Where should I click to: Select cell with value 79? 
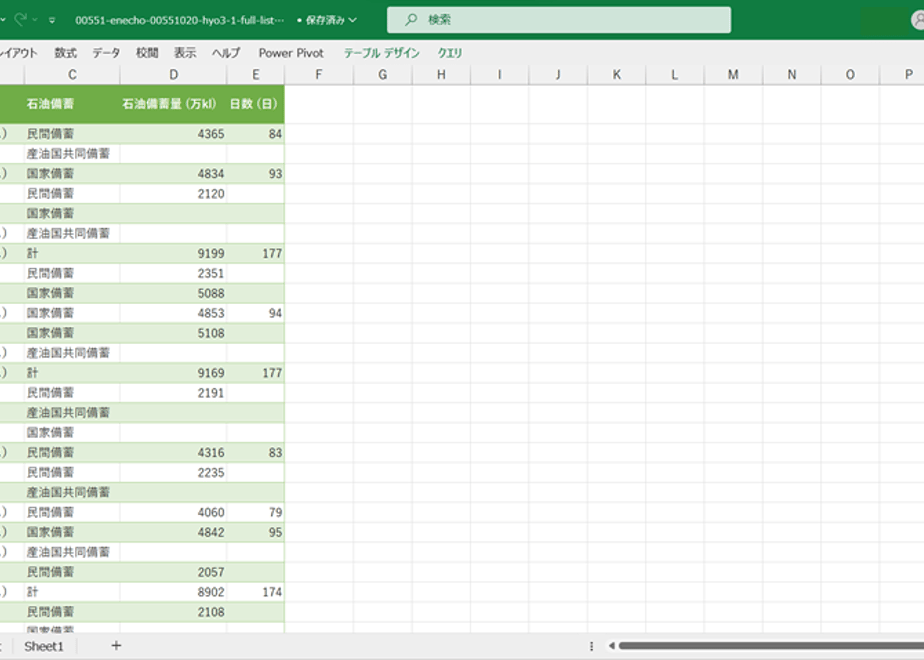pos(256,512)
